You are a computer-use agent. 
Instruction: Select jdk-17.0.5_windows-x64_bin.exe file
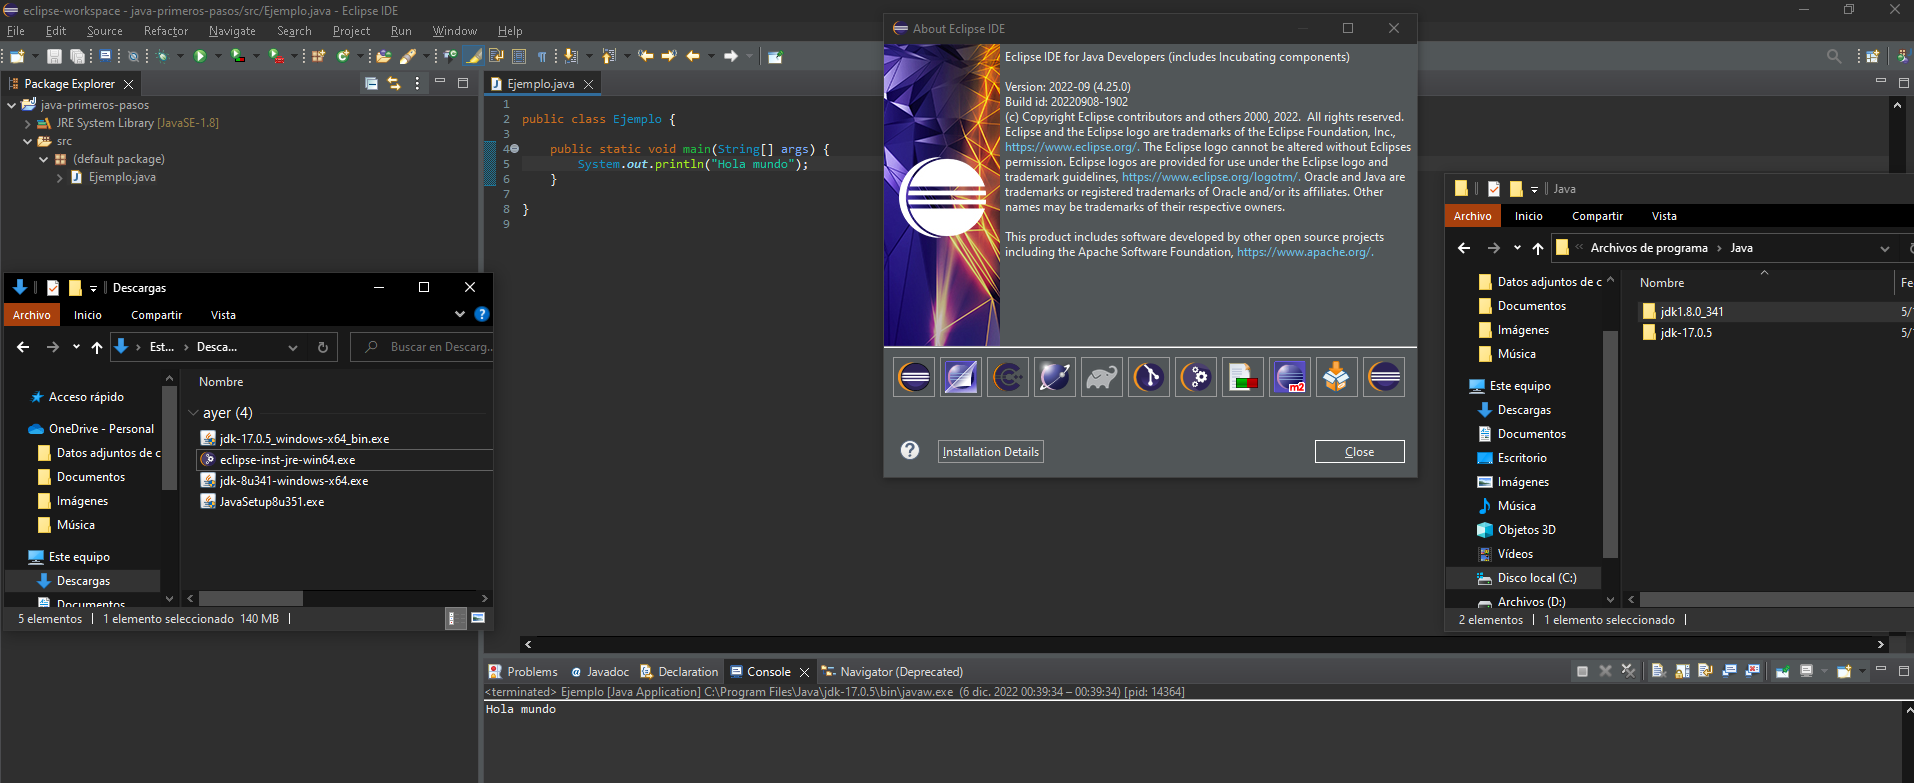304,439
